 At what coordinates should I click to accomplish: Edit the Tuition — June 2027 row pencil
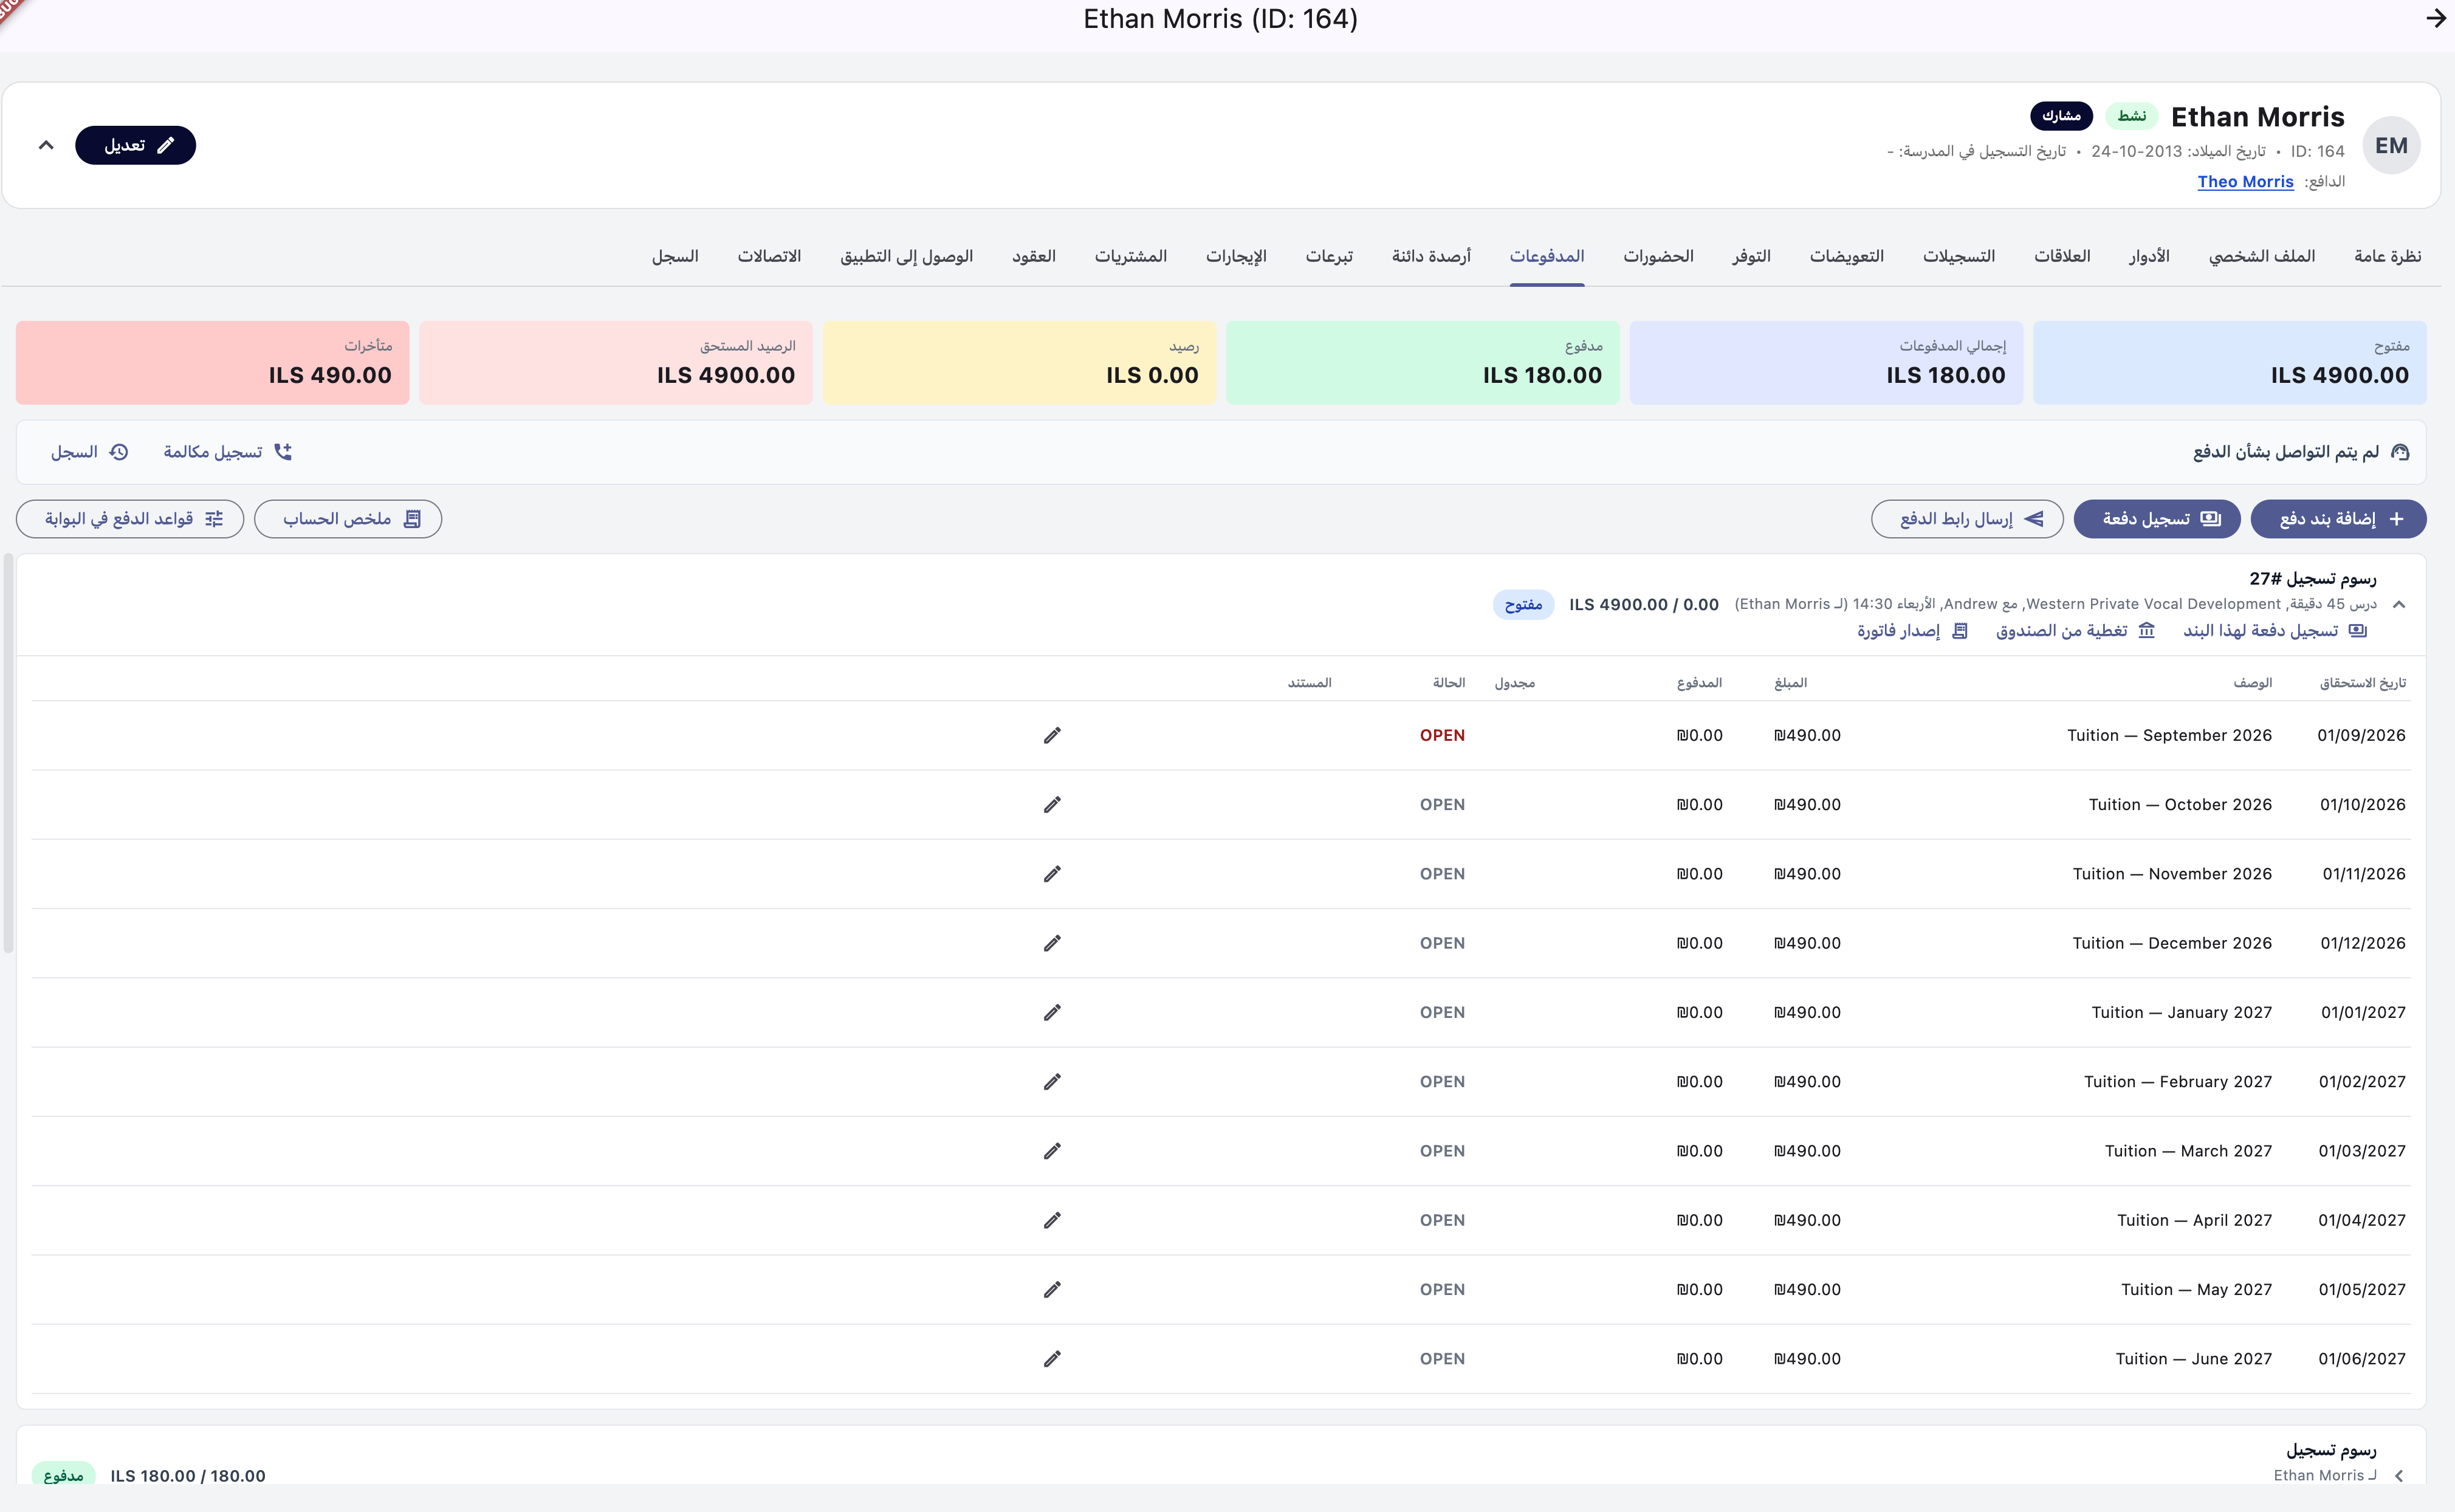pos(1052,1358)
